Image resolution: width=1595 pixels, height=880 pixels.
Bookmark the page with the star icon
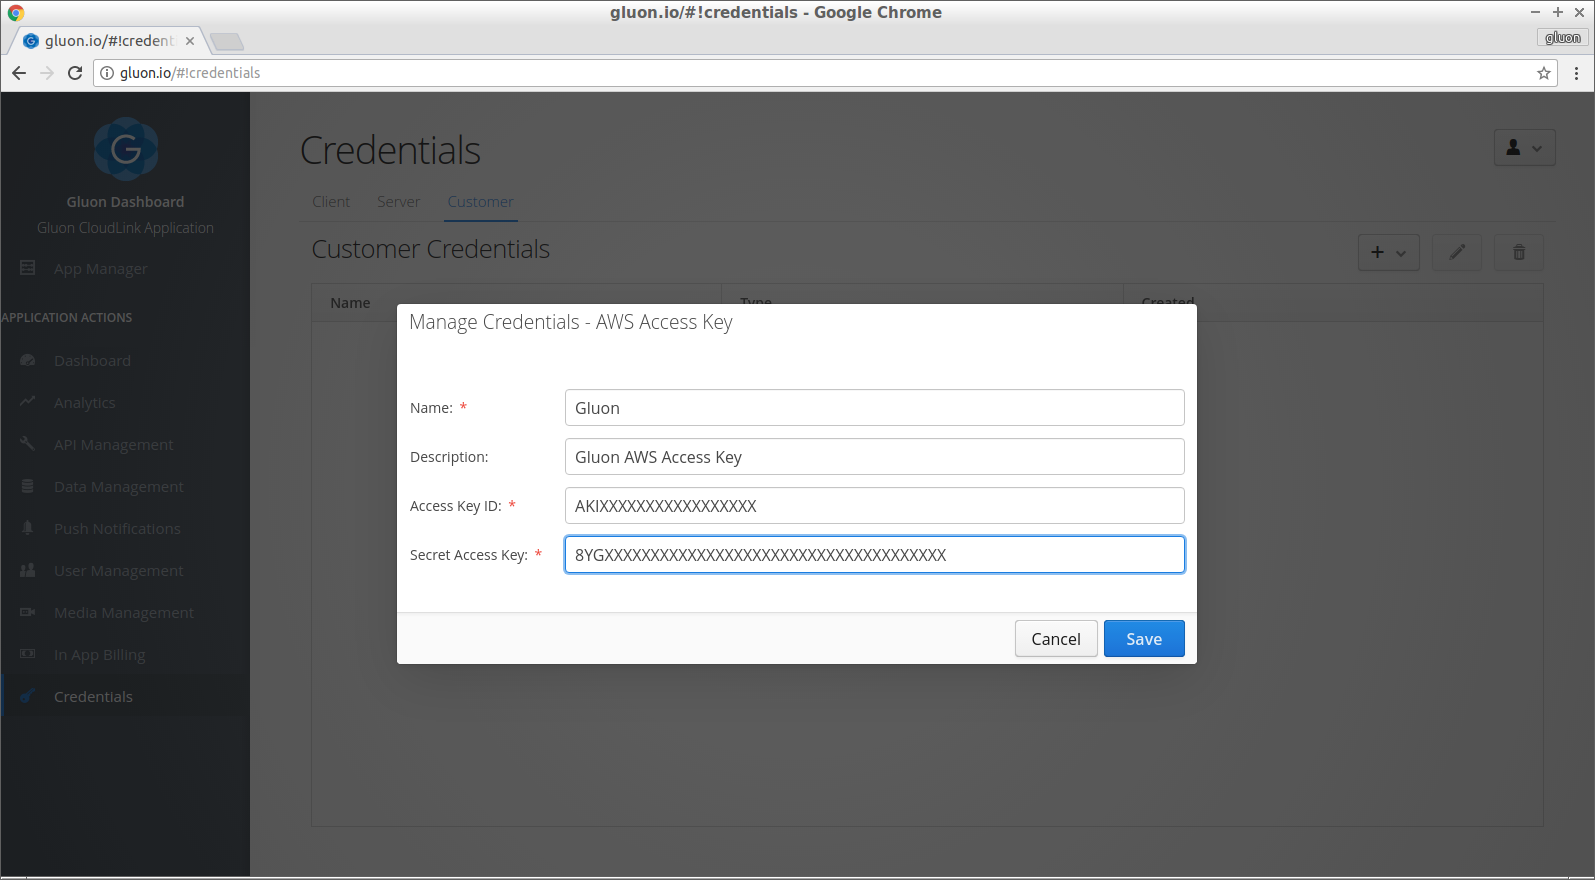[1544, 73]
